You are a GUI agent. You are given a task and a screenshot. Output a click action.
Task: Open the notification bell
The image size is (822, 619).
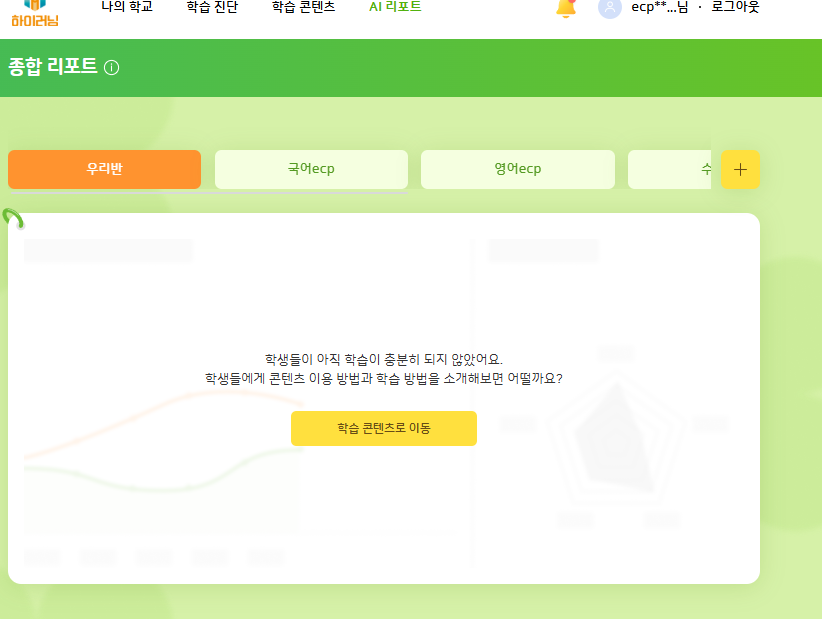[x=566, y=8]
